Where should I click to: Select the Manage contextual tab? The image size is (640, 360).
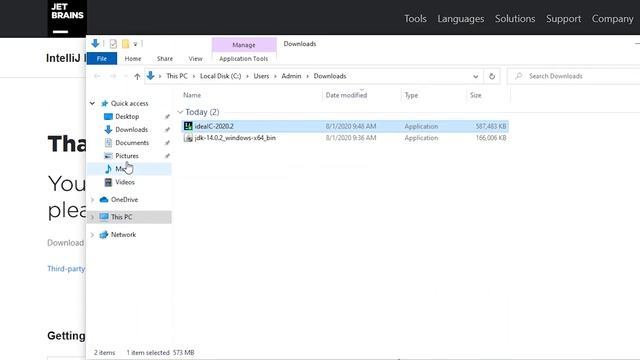click(244, 44)
